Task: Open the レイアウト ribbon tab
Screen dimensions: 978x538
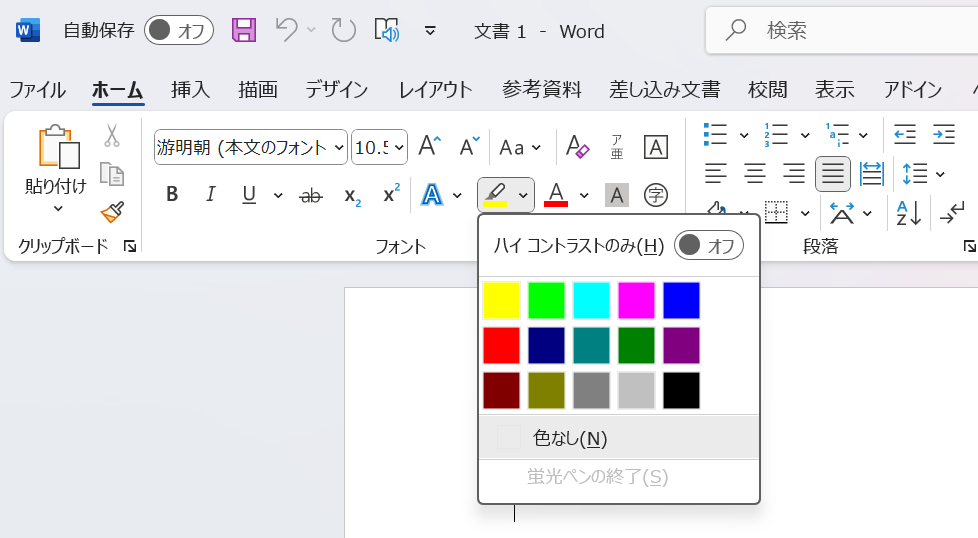Action: click(x=435, y=89)
